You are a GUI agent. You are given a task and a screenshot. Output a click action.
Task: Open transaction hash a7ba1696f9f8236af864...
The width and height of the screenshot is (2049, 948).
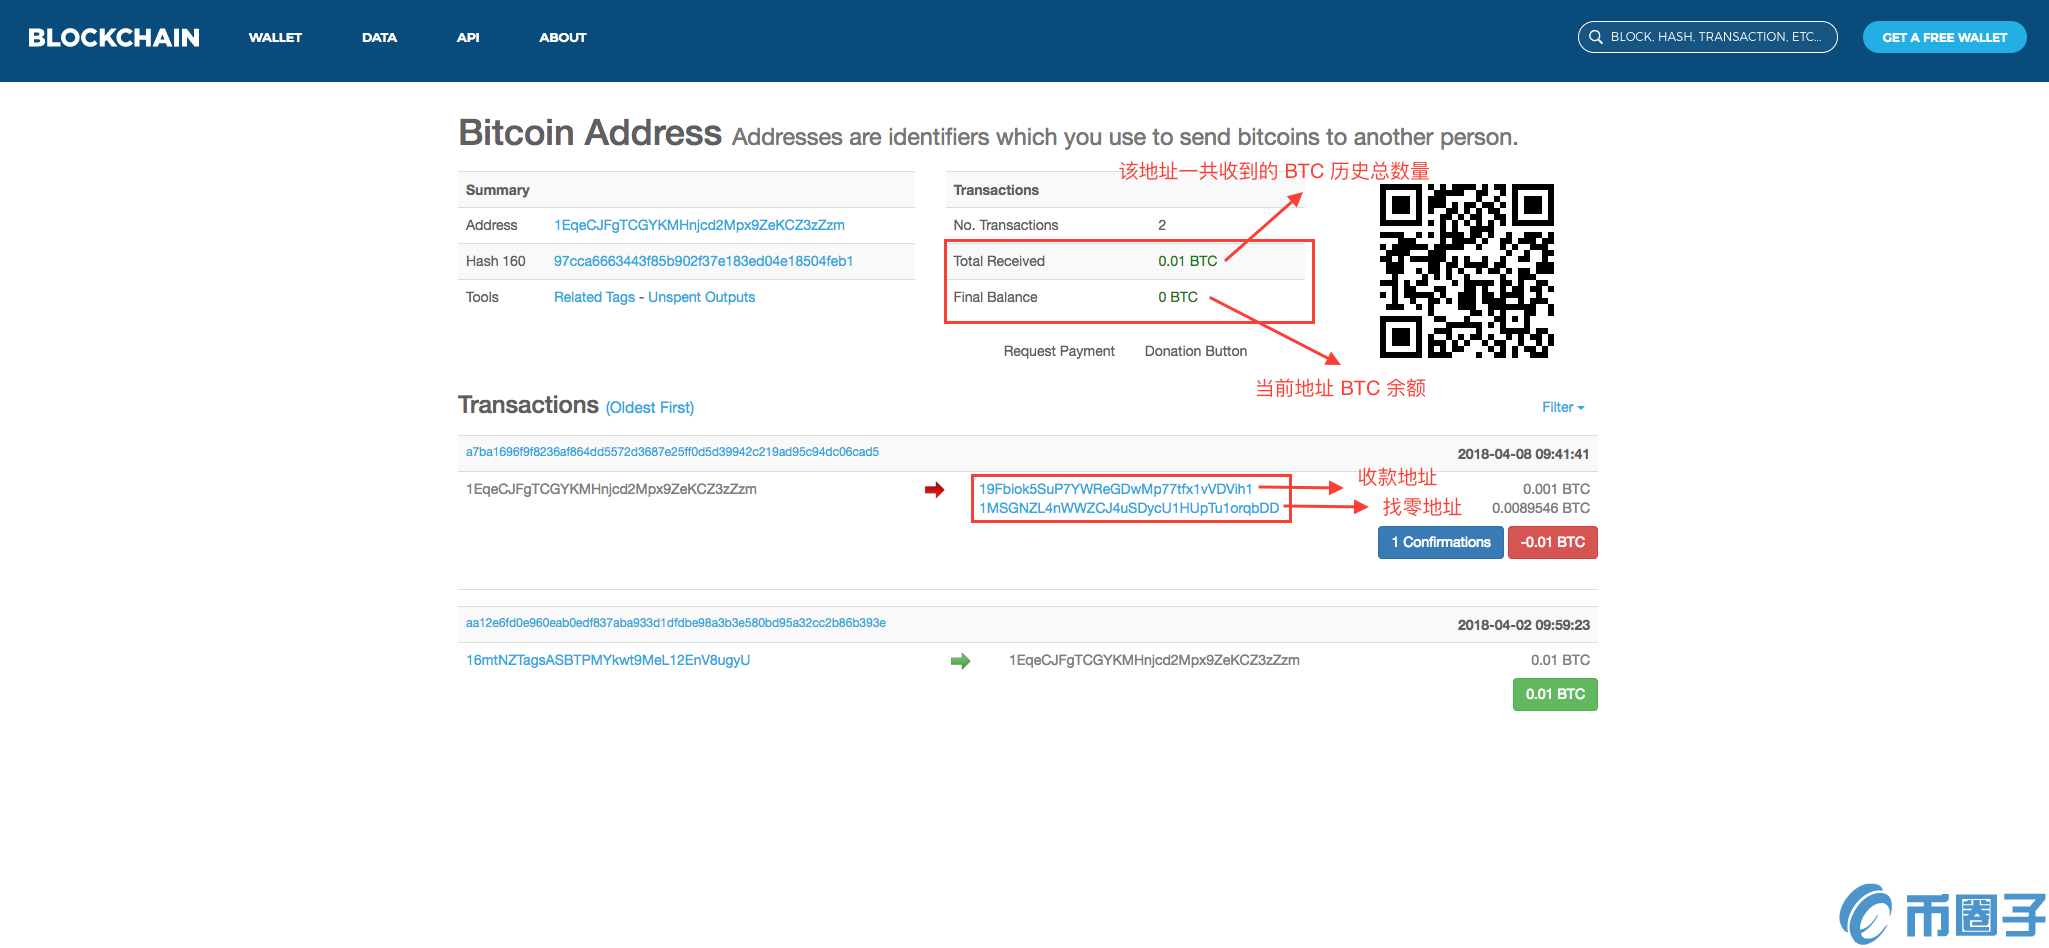coord(672,452)
